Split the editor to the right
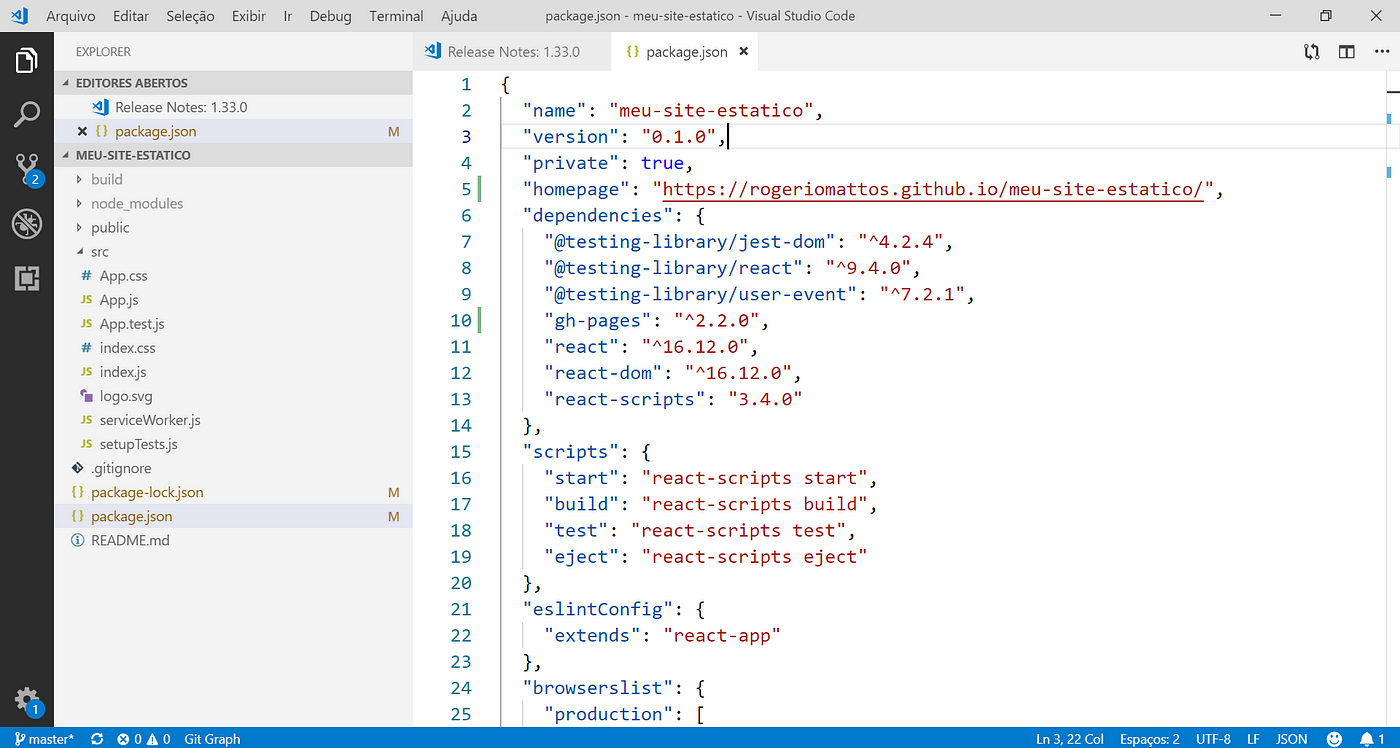Viewport: 1400px width, 748px height. (x=1347, y=52)
